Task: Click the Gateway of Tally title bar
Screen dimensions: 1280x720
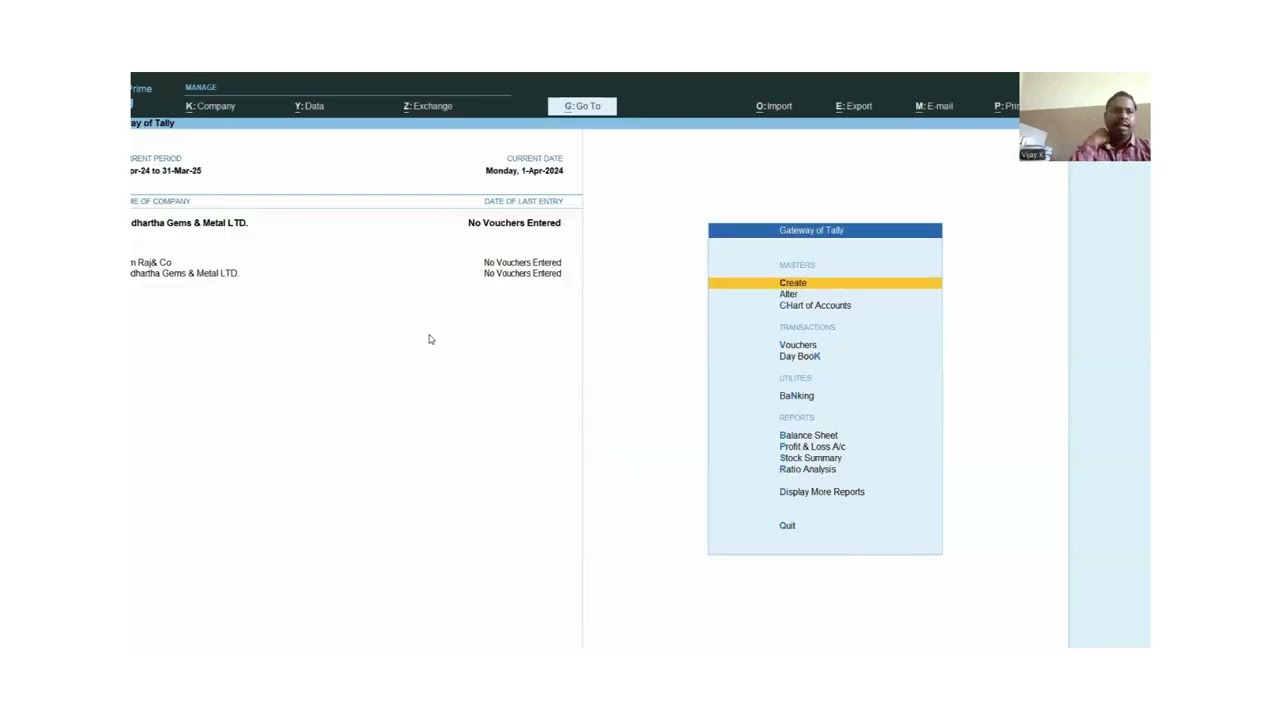Action: (x=825, y=231)
